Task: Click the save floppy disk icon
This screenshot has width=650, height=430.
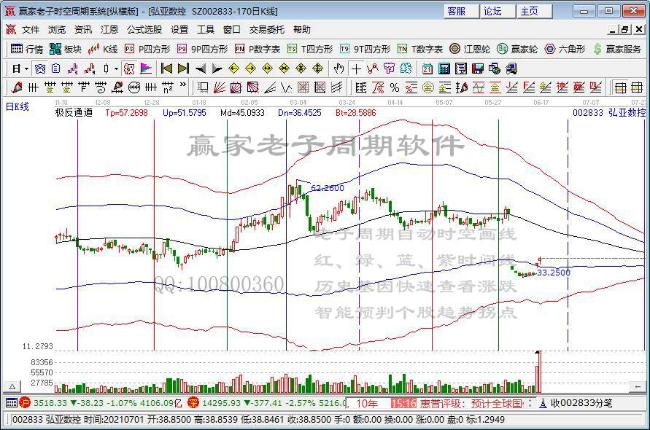Action: 478,68
